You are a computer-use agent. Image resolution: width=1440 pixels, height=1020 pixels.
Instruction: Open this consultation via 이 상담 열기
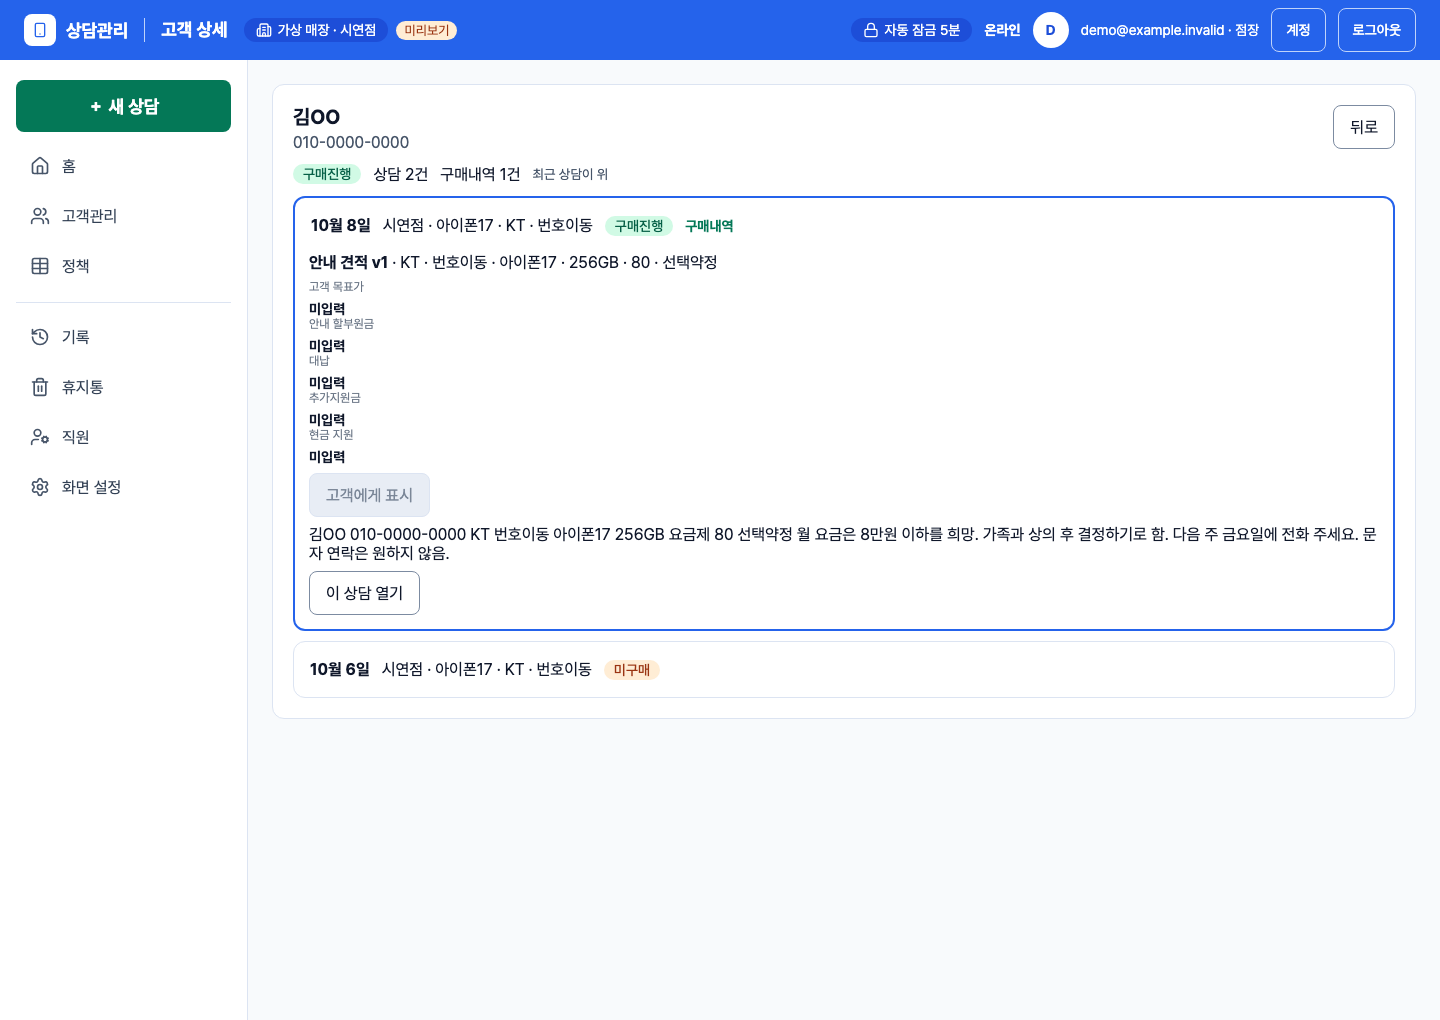[364, 593]
